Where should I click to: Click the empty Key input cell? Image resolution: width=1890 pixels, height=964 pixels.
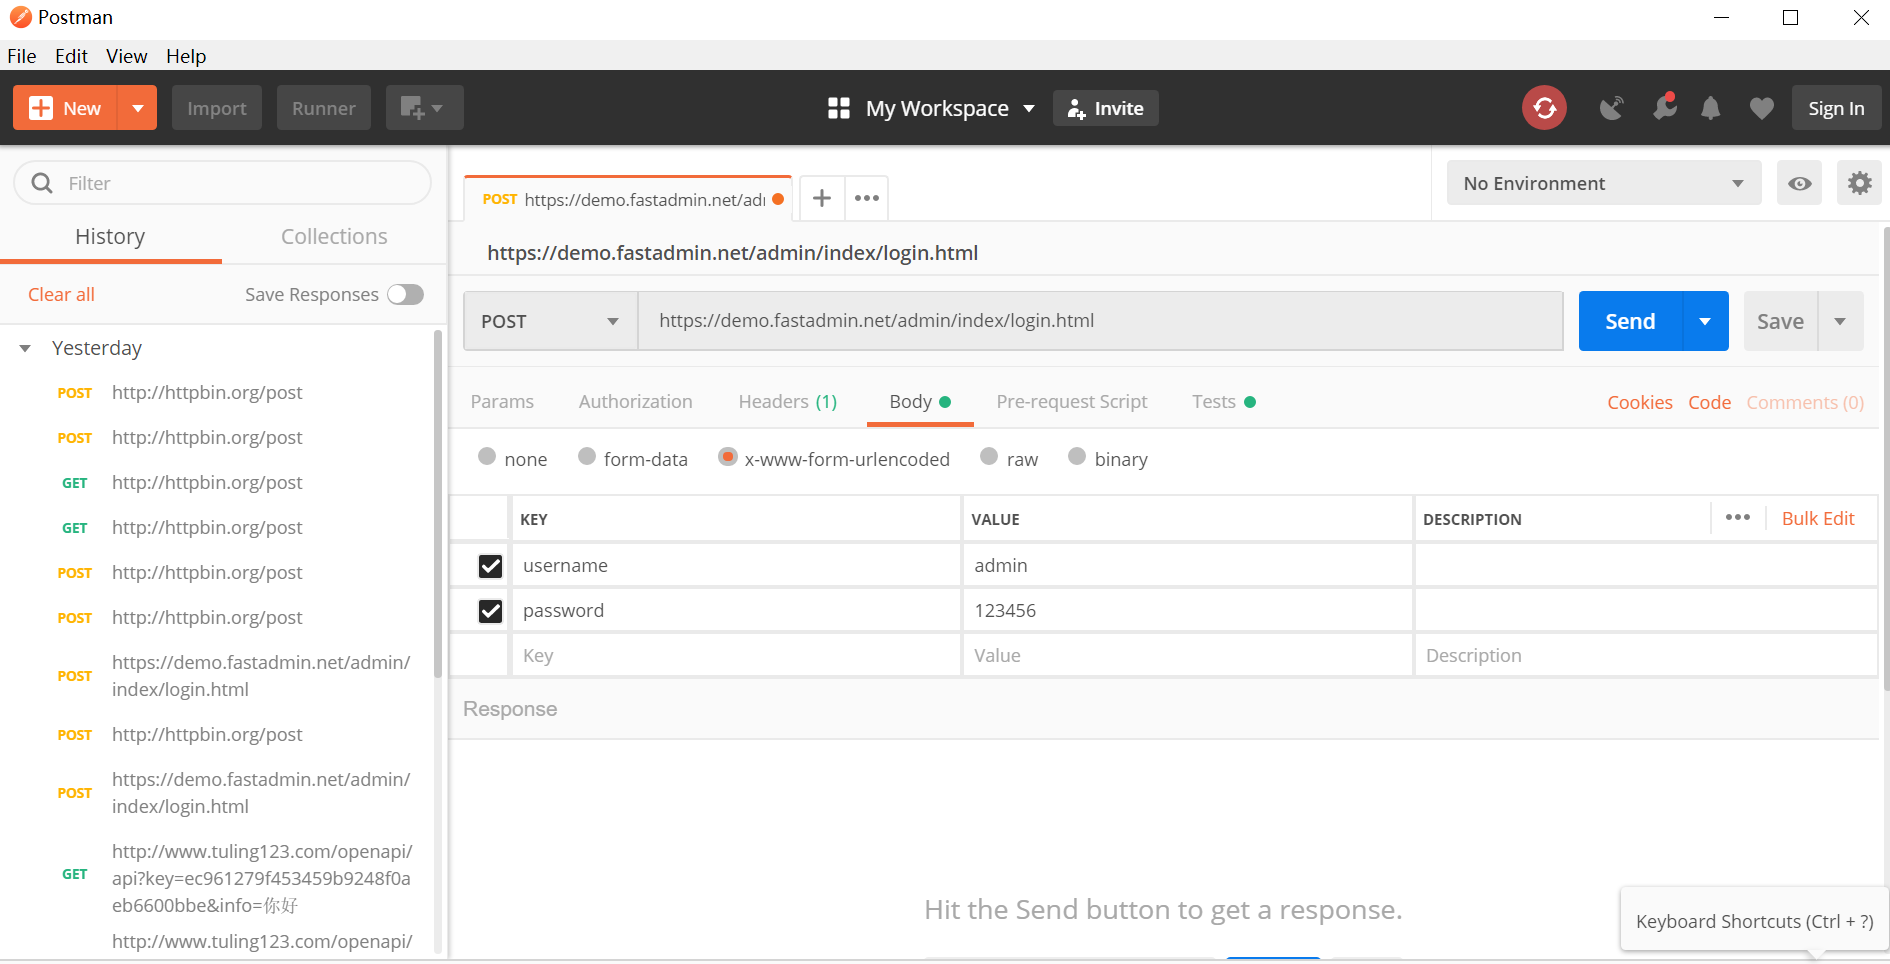[736, 656]
